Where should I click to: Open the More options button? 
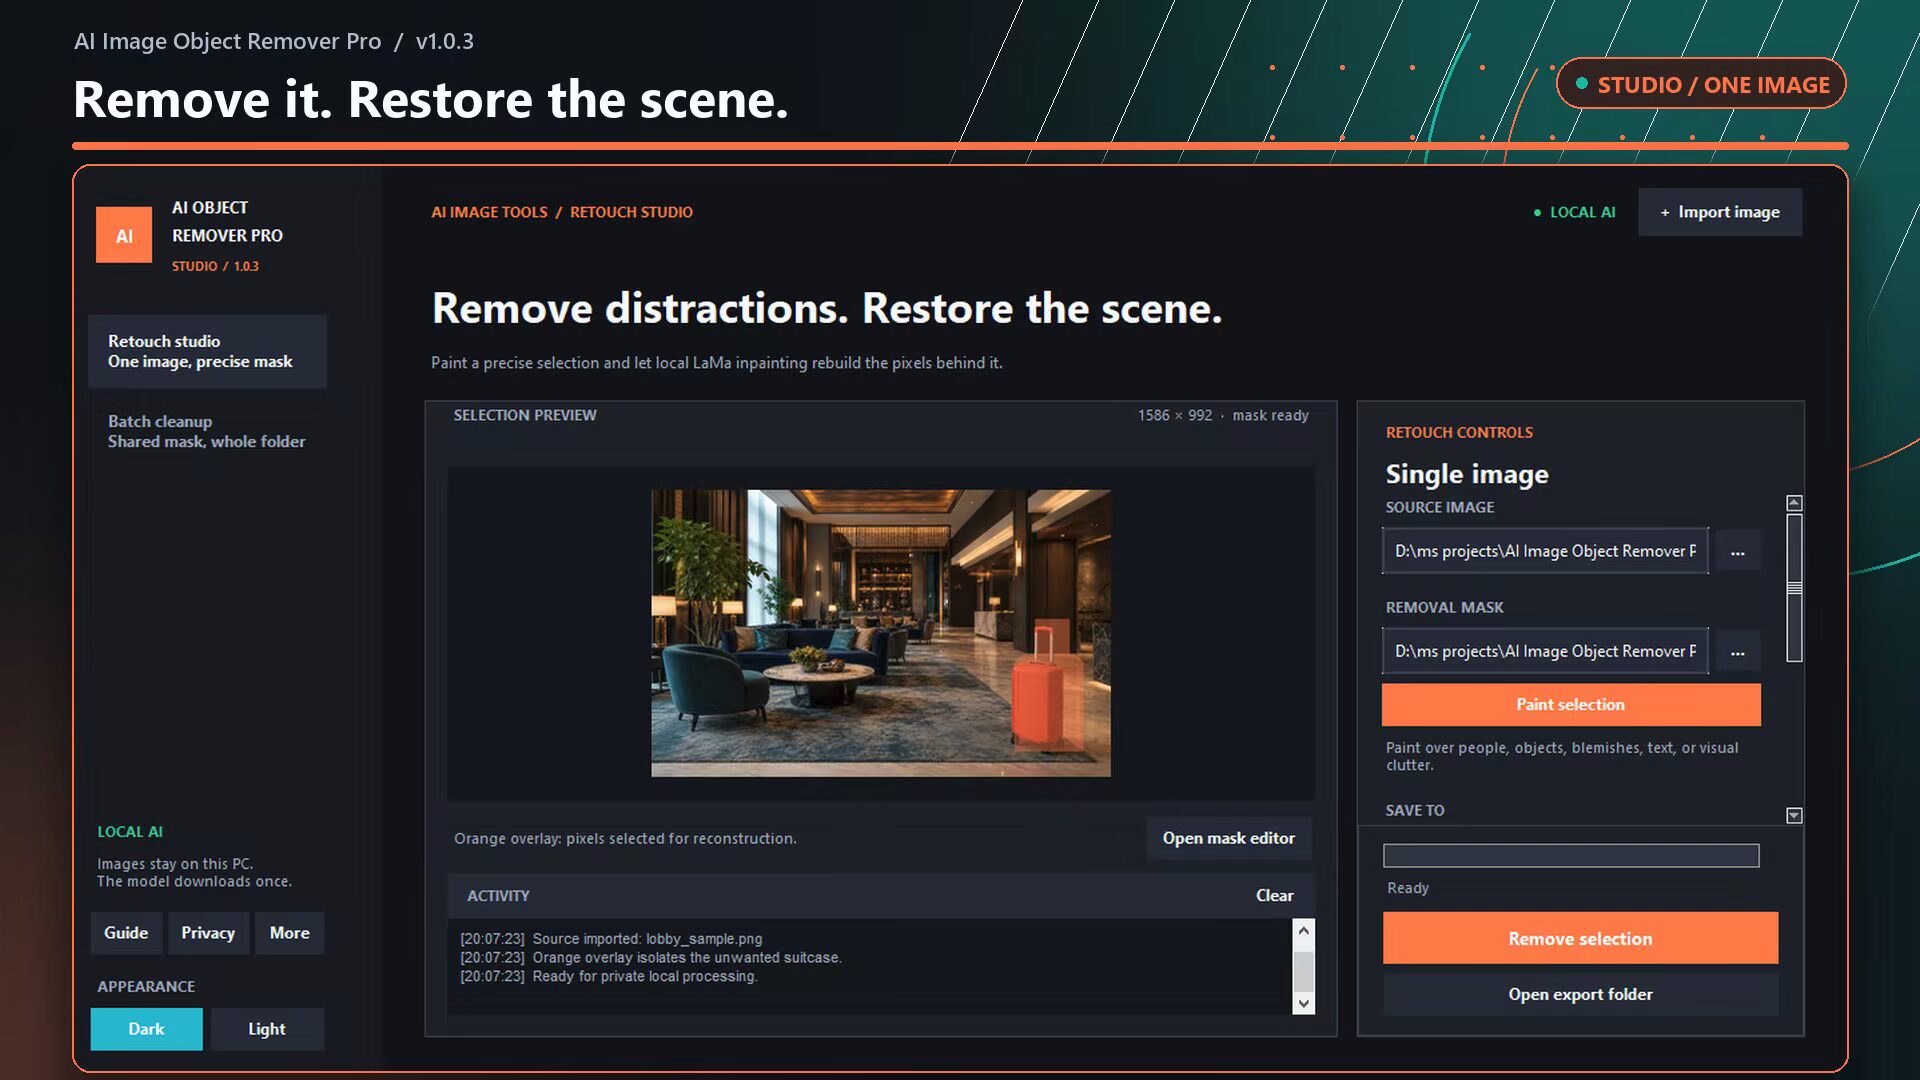tap(290, 932)
